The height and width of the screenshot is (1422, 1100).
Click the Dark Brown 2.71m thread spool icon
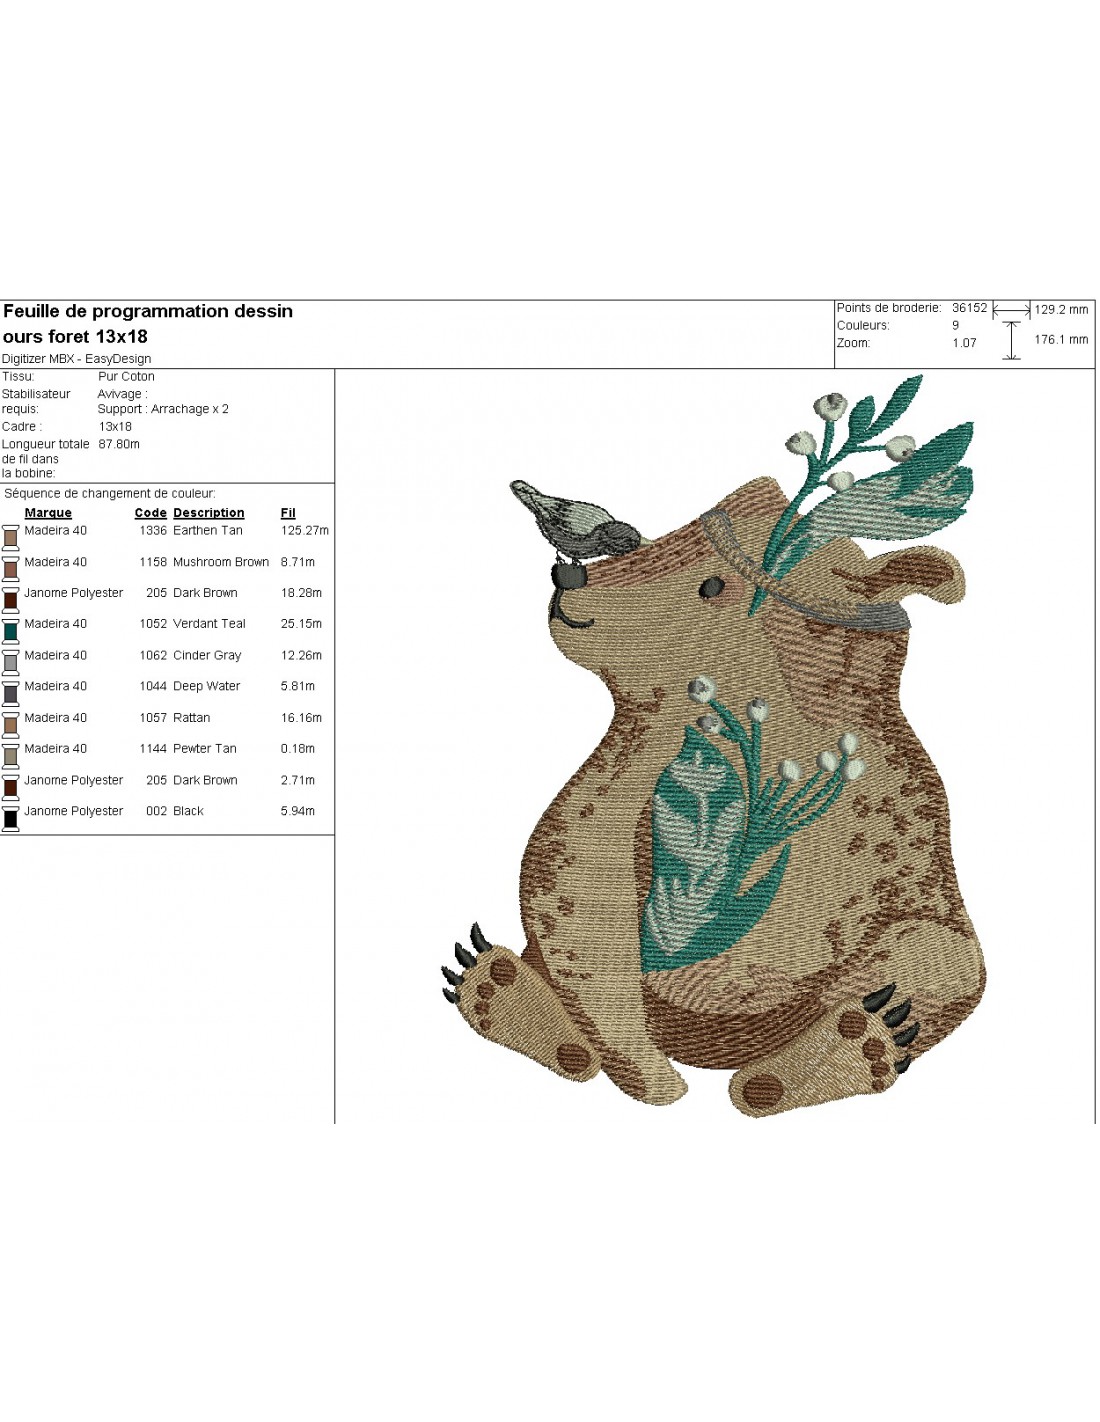pos(10,786)
